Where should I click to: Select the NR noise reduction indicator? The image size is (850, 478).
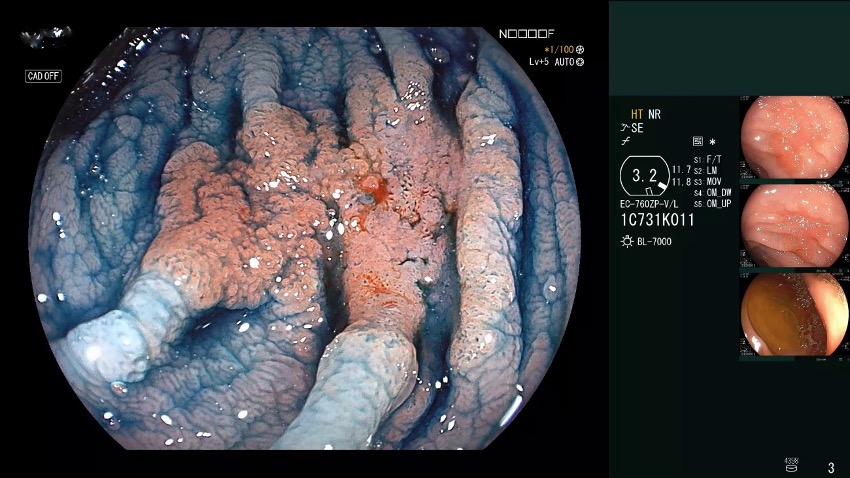(654, 114)
